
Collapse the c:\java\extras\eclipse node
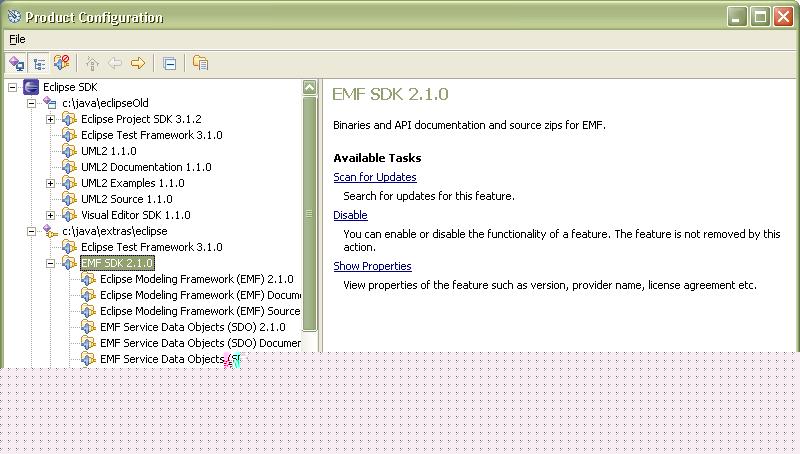tap(32, 231)
